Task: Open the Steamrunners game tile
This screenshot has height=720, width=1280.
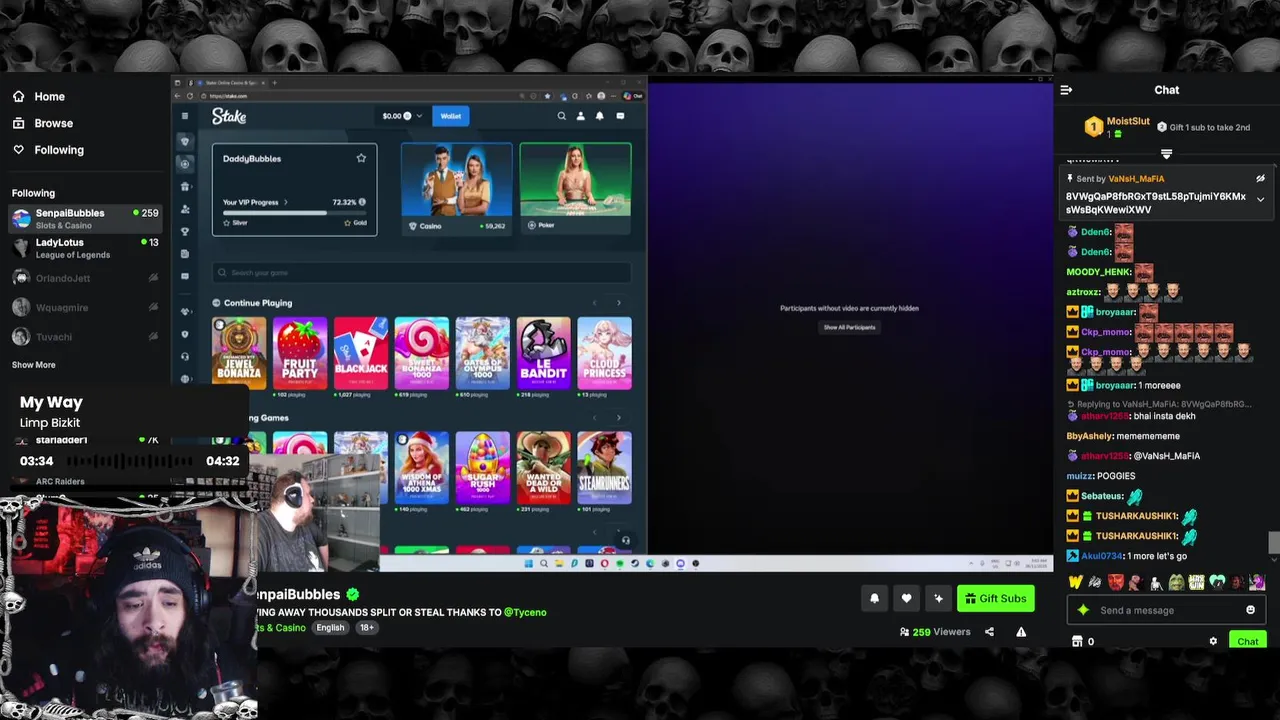Action: click(x=604, y=468)
